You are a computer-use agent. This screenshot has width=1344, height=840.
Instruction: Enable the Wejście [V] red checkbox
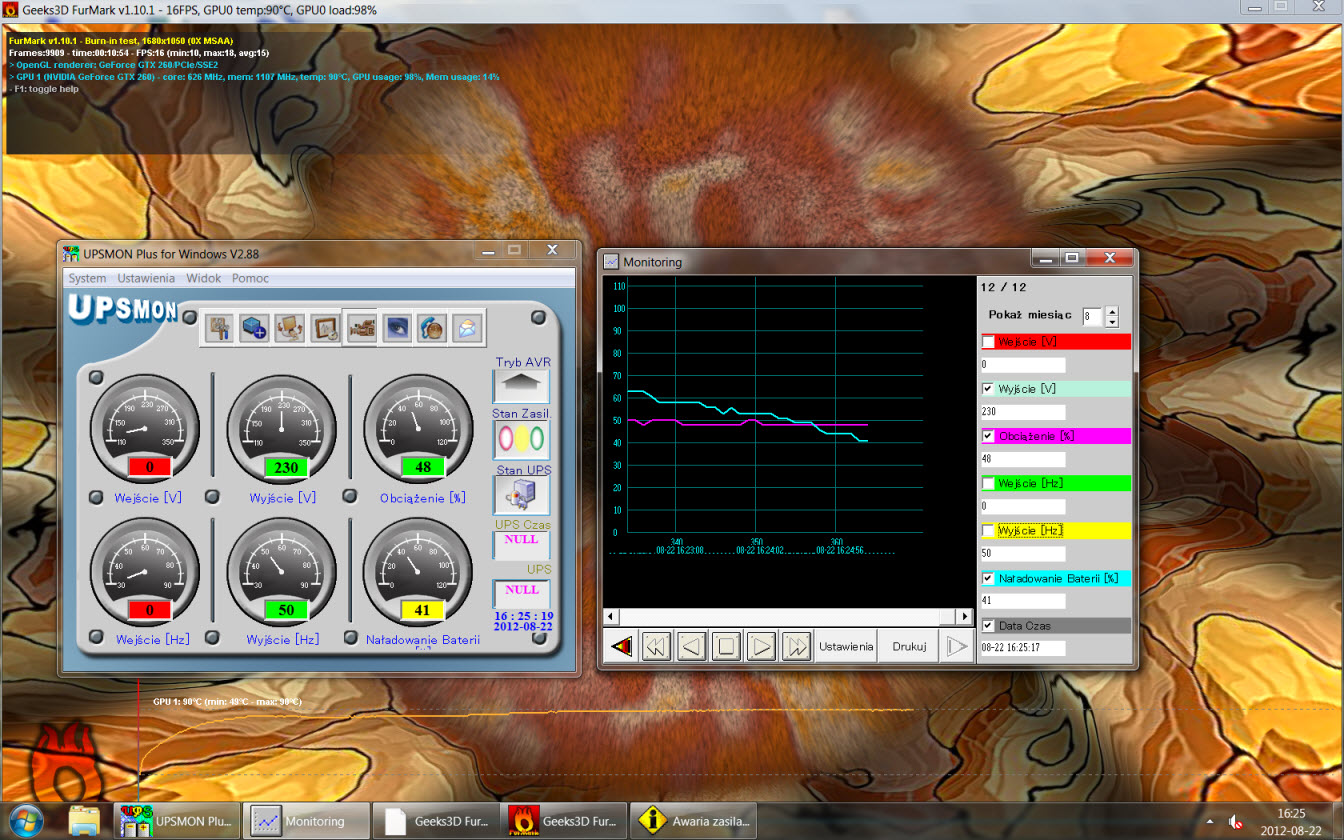coord(989,342)
